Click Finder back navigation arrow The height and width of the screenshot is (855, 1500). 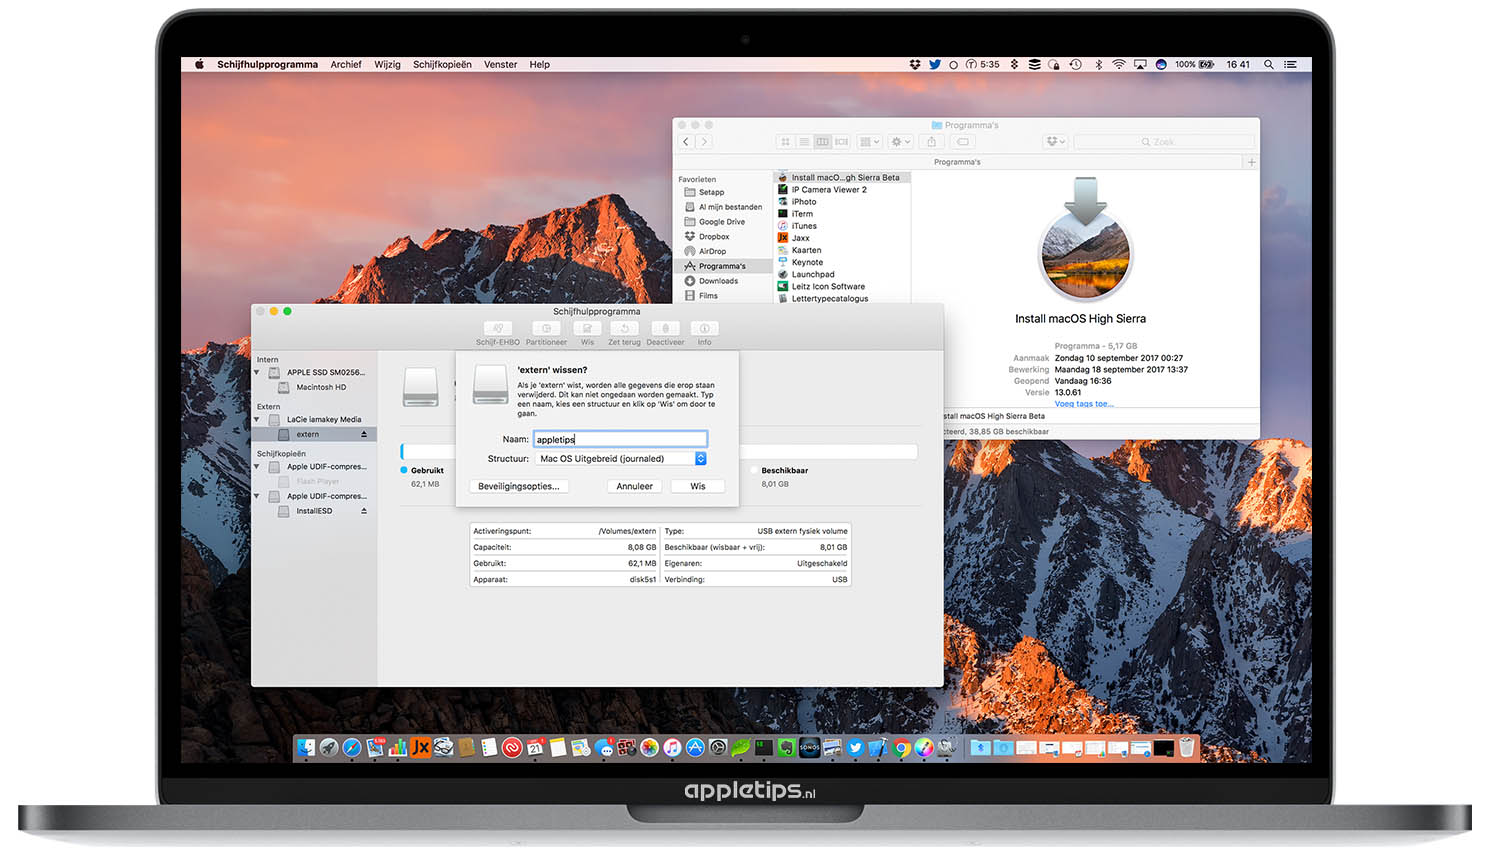[x=686, y=142]
